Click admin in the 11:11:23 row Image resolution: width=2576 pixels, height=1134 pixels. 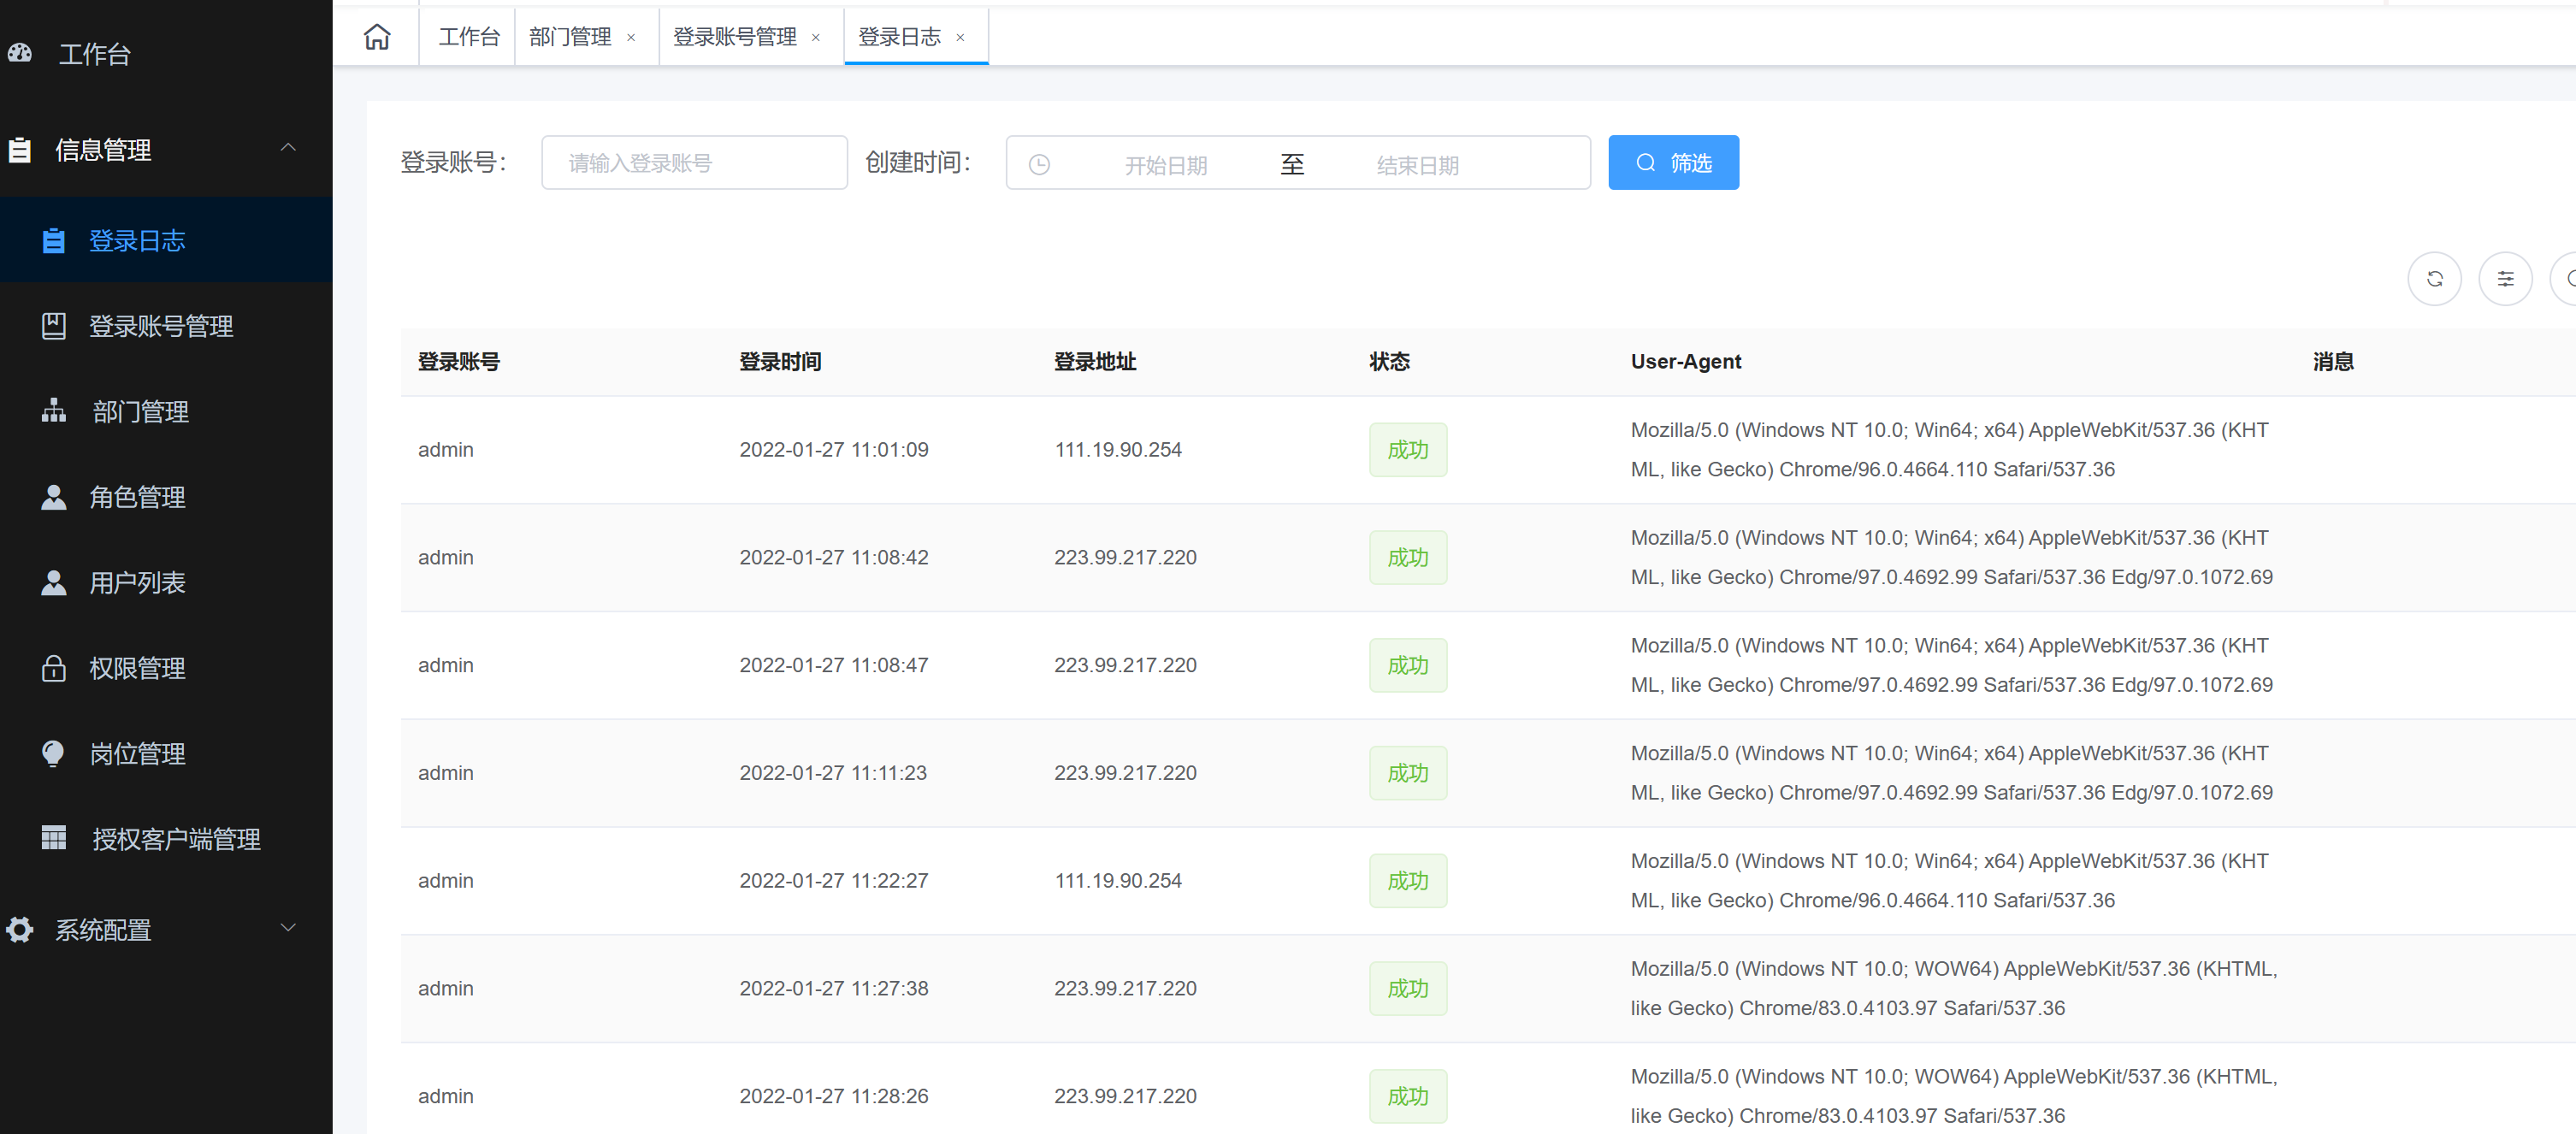click(x=446, y=772)
